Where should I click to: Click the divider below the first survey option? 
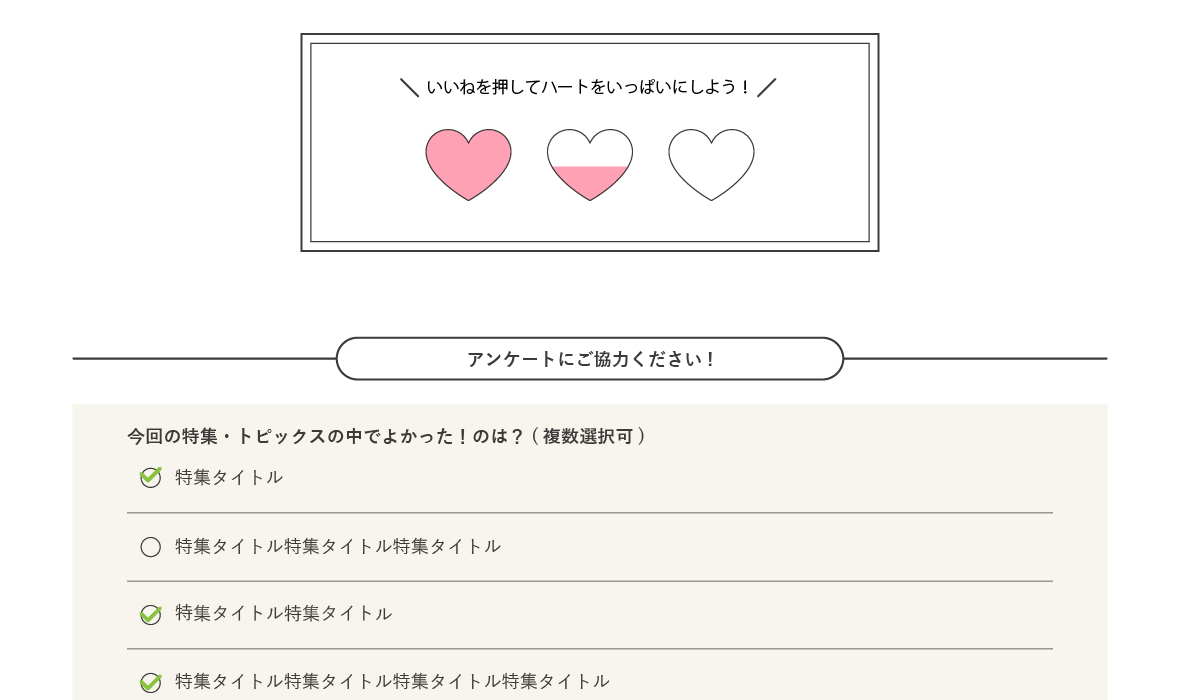pyautogui.click(x=590, y=513)
